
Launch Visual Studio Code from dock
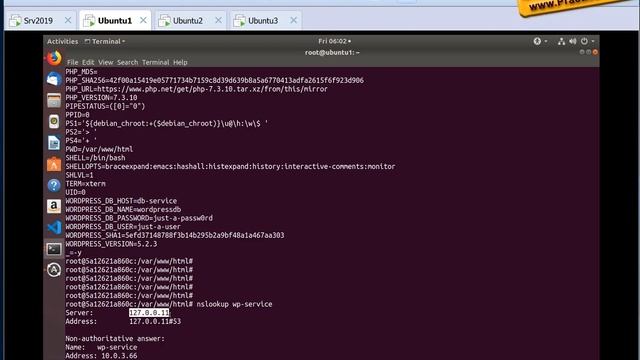click(x=54, y=227)
